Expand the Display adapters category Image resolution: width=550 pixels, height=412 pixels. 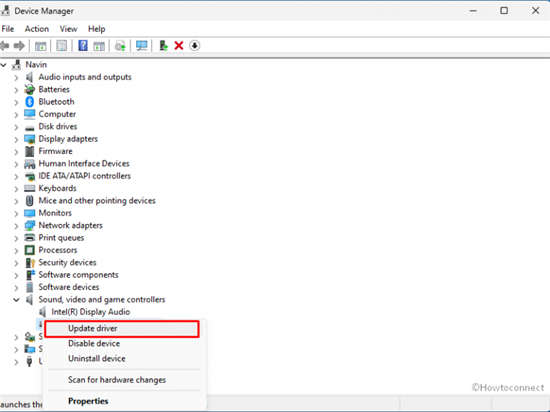pyautogui.click(x=16, y=139)
